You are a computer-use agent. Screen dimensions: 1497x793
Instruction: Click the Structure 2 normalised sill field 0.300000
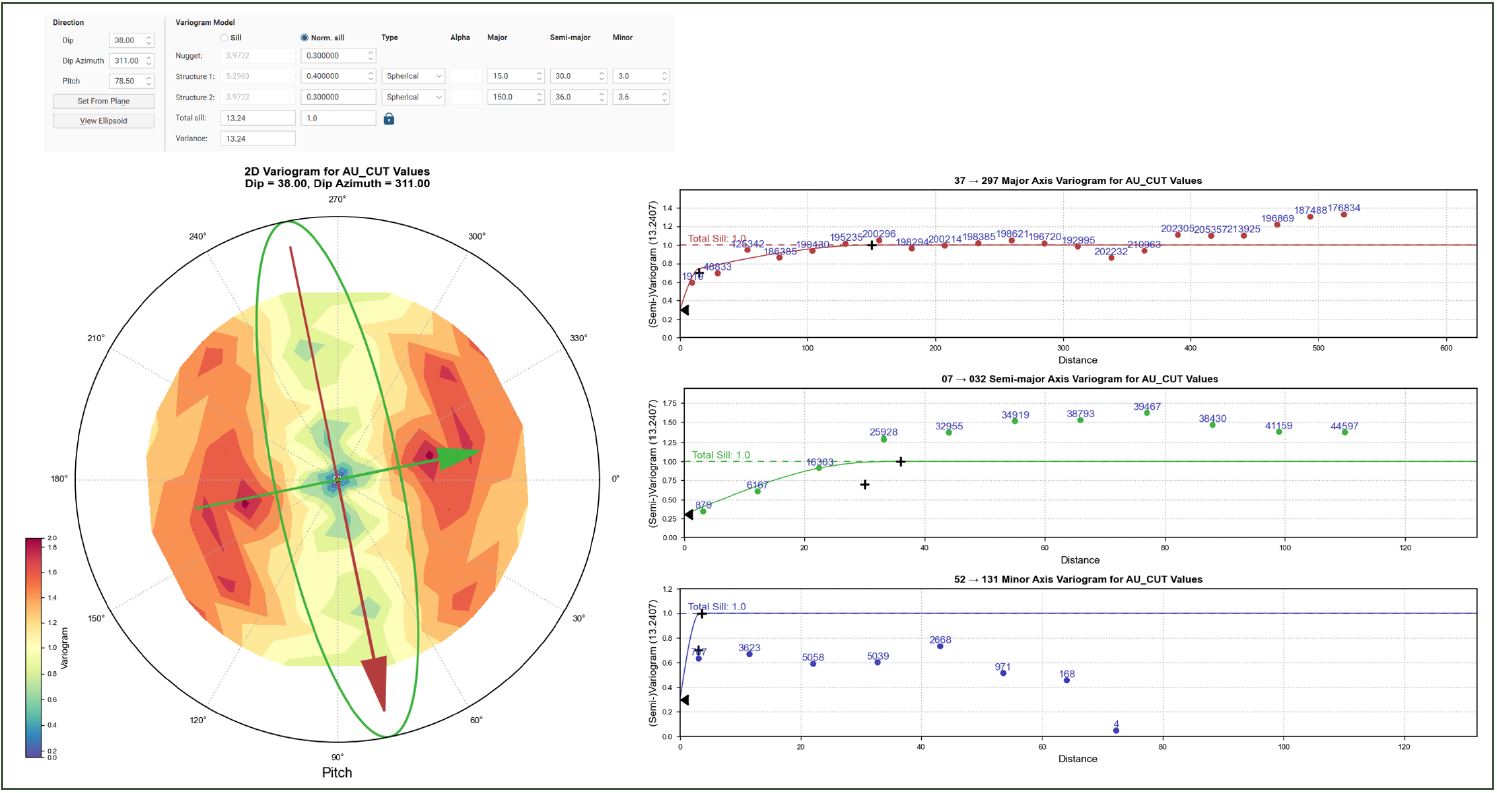338,97
